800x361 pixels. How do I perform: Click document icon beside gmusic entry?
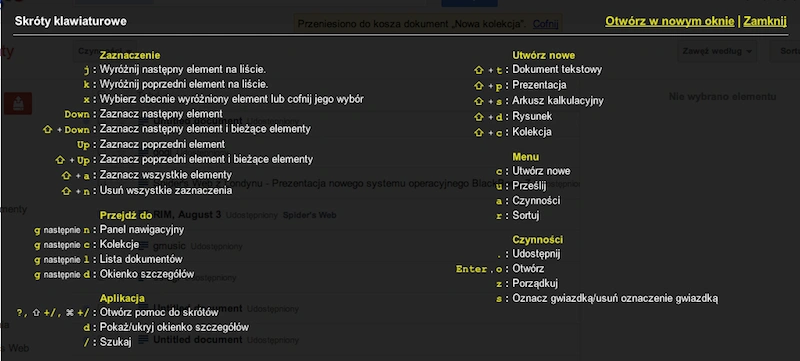pos(144,246)
